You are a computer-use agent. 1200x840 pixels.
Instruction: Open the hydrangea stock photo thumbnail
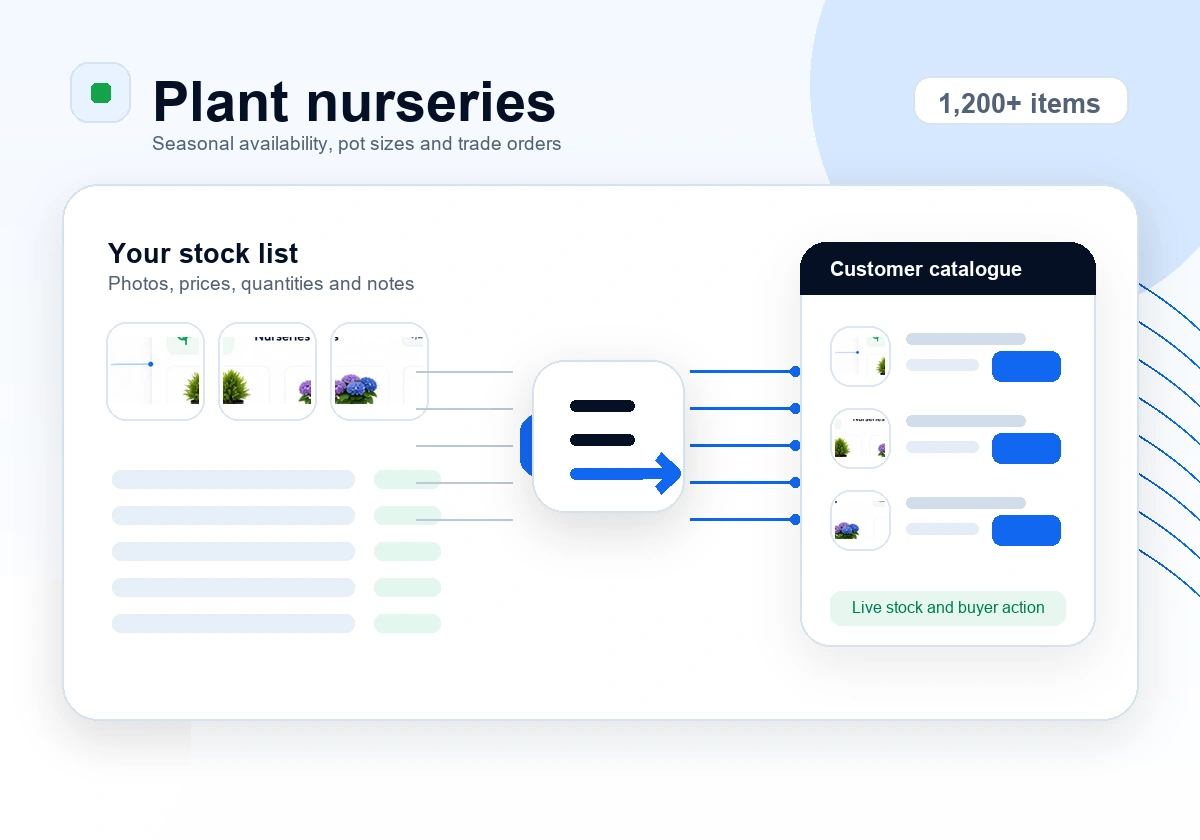pos(379,371)
